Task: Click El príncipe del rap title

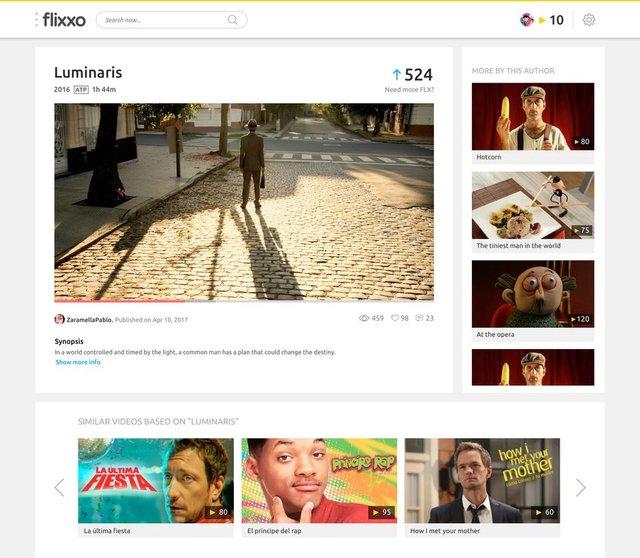Action: point(274,531)
